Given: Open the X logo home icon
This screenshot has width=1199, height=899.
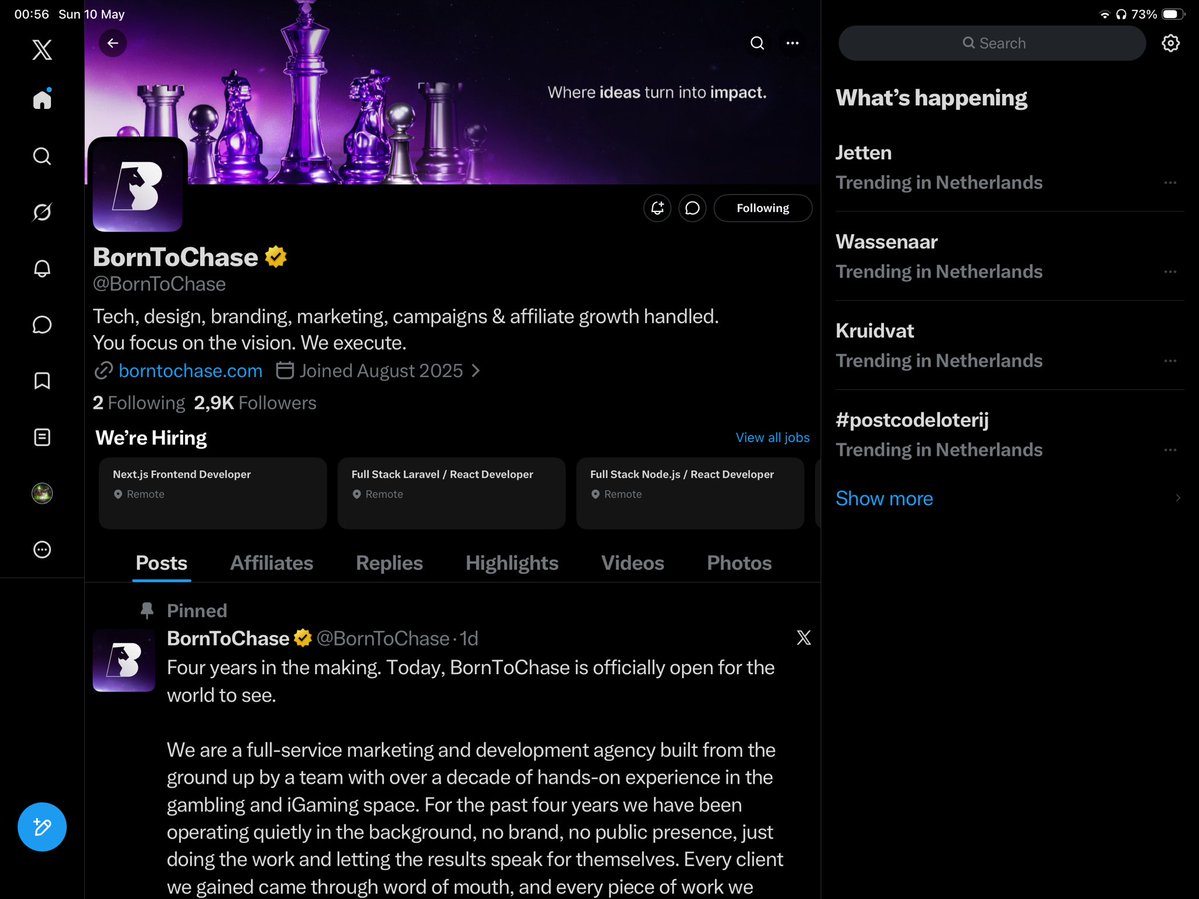Looking at the screenshot, I should (x=42, y=50).
